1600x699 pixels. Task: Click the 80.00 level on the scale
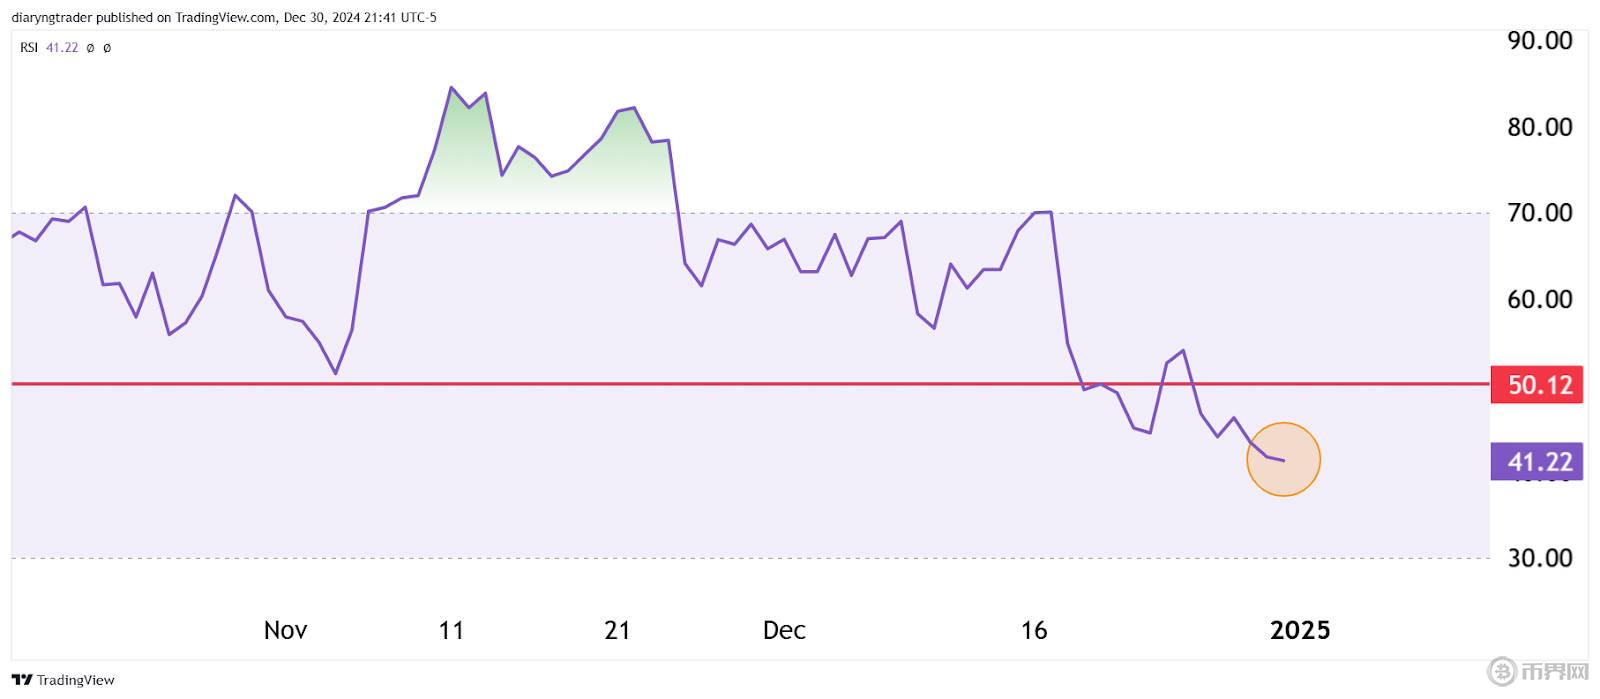[1539, 127]
